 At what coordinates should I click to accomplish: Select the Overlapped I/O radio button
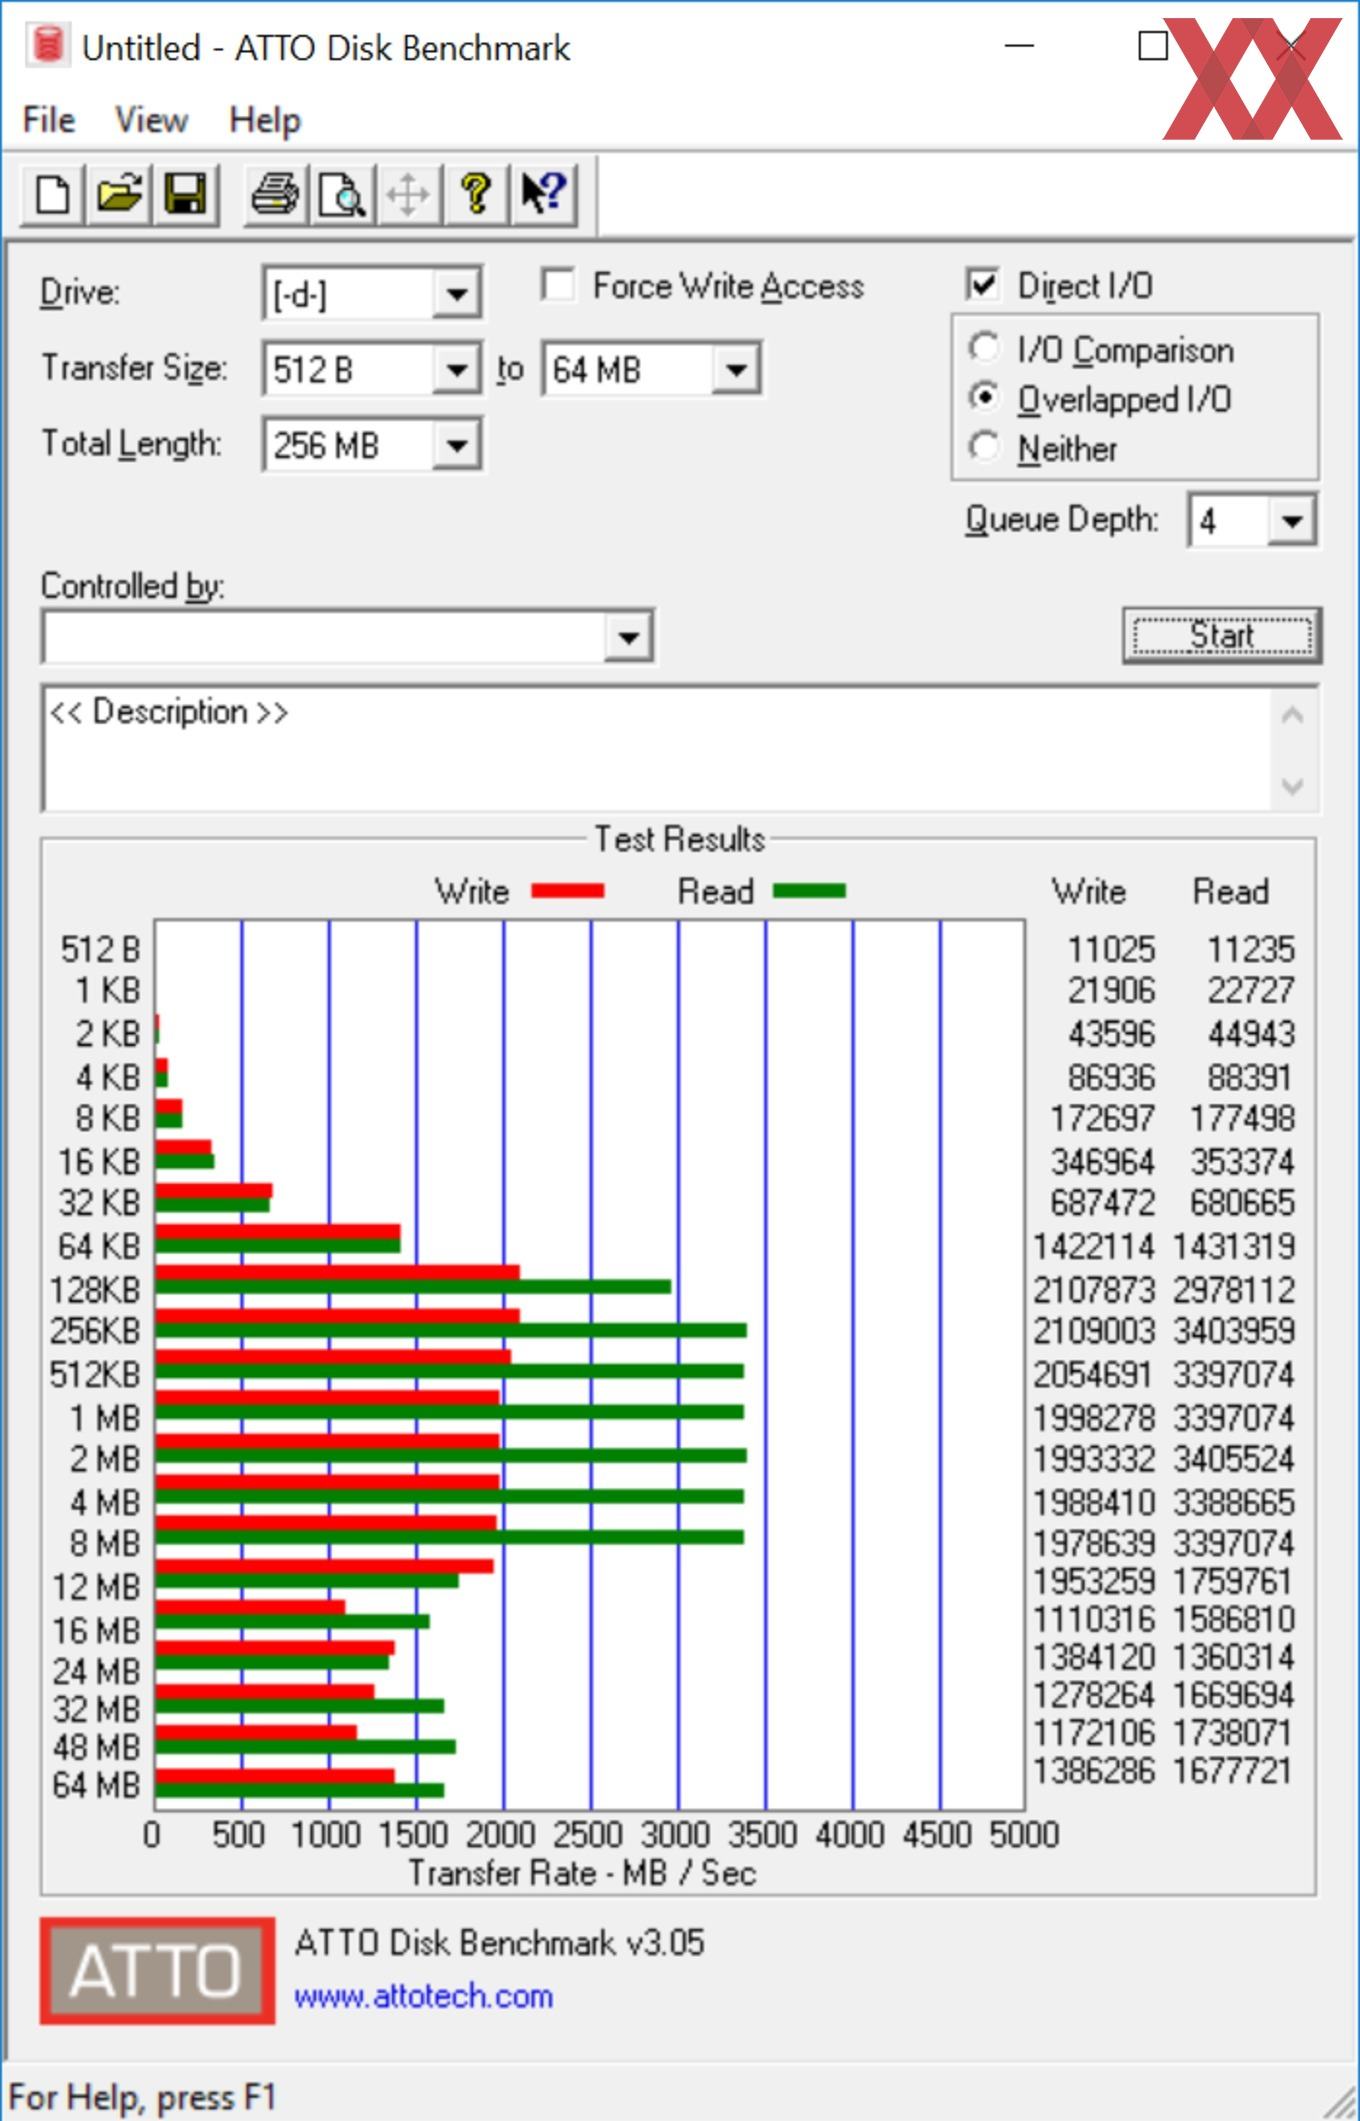click(984, 397)
